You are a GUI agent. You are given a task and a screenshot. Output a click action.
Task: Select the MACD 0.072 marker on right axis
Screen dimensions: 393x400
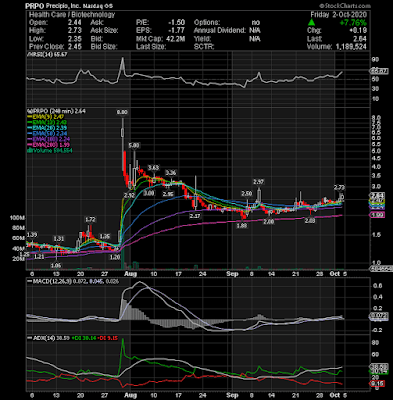click(378, 316)
